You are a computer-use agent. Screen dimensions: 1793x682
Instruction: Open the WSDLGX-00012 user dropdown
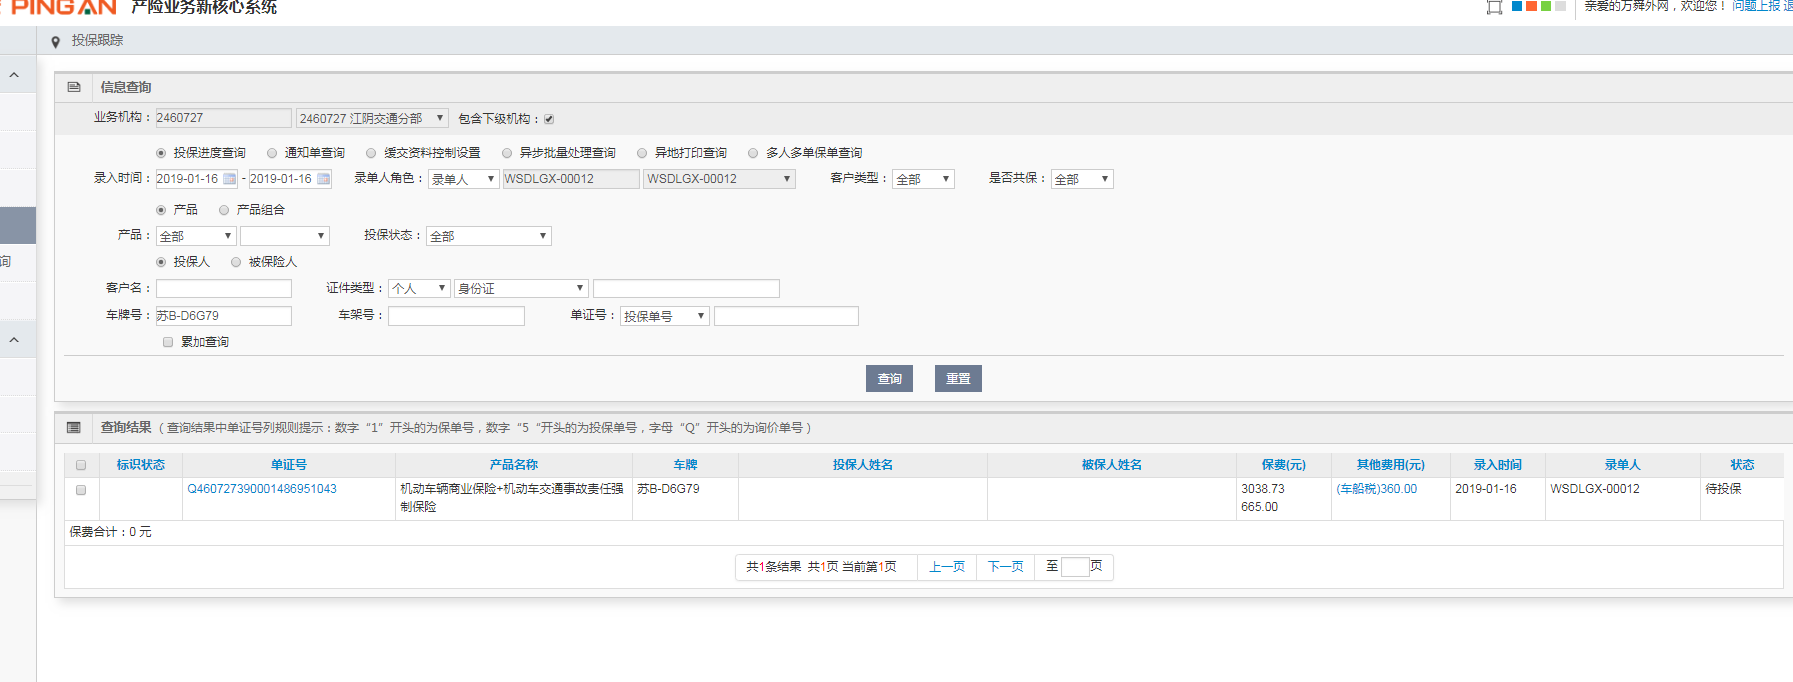click(719, 179)
